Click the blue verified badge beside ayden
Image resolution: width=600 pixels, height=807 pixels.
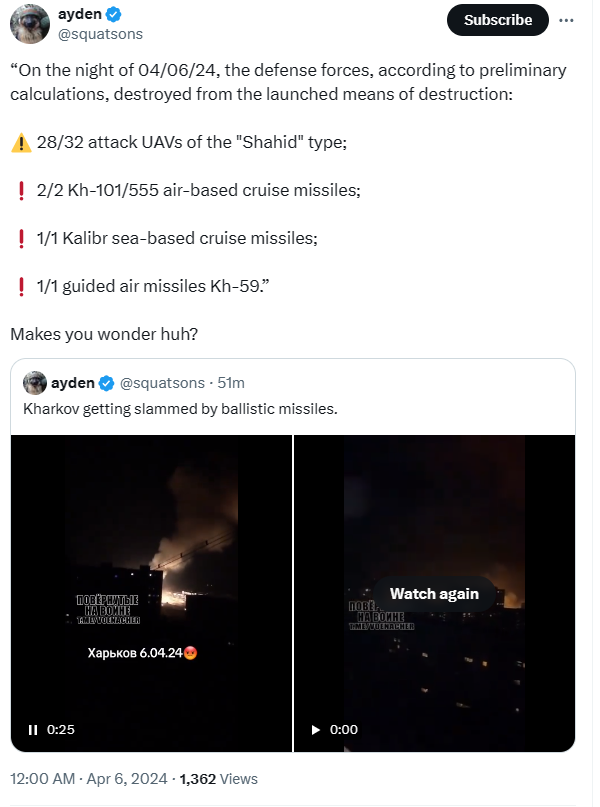click(116, 15)
